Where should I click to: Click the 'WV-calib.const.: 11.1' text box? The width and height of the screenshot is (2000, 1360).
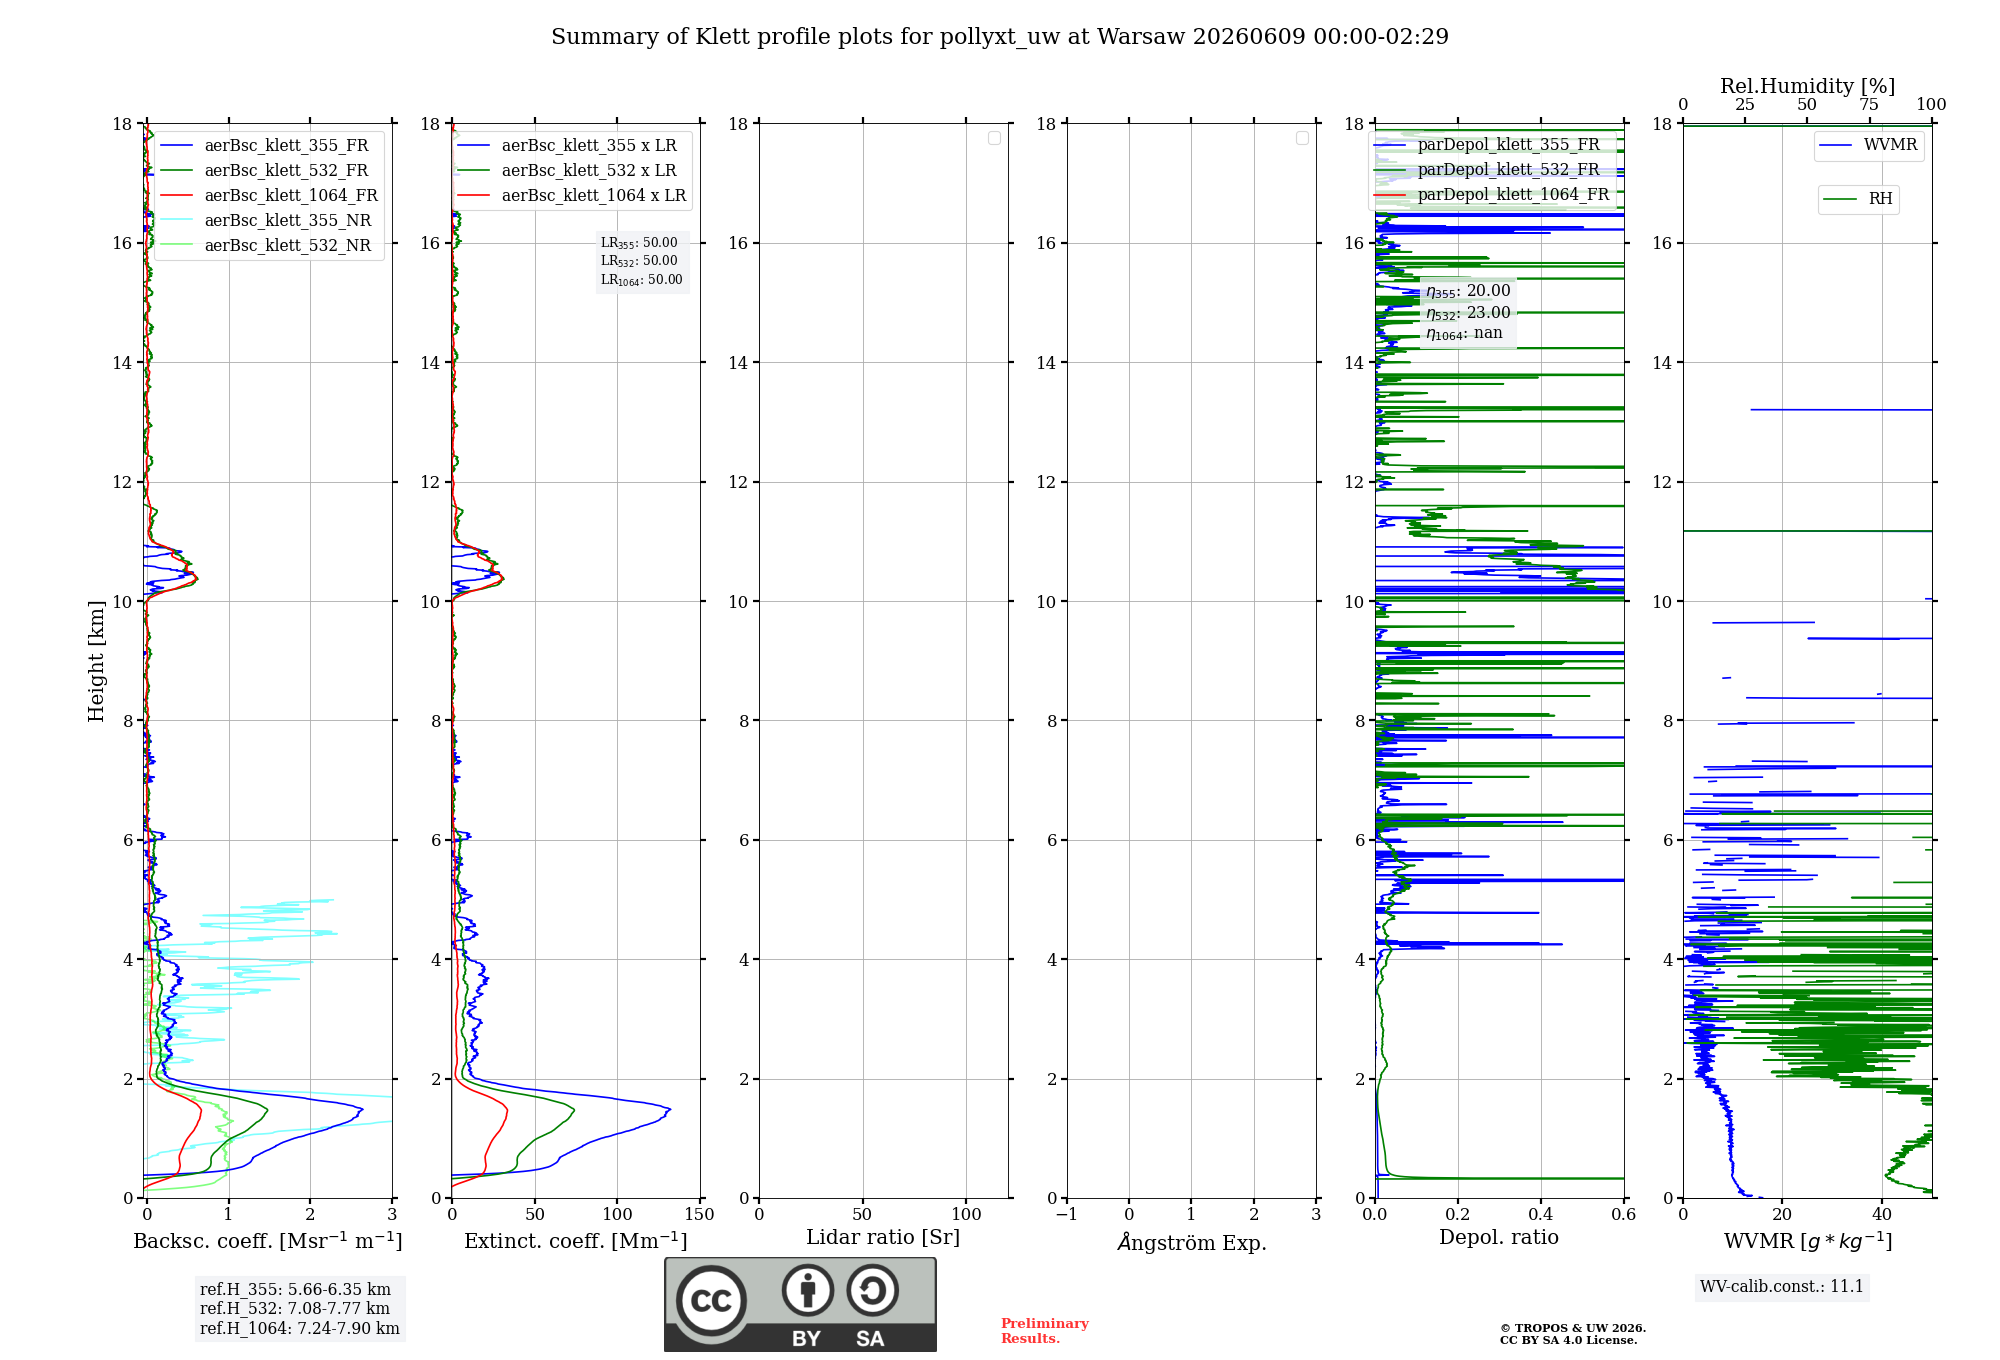coord(1782,1287)
